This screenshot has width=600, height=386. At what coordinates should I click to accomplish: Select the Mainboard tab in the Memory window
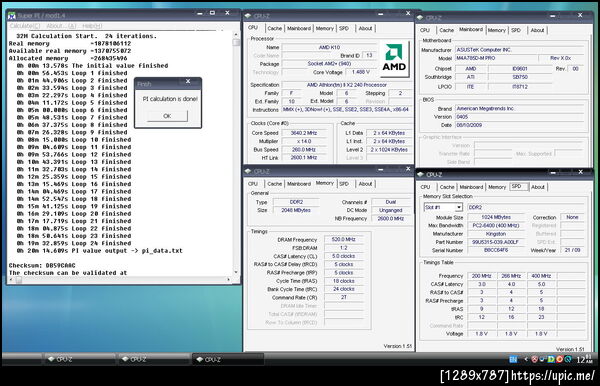click(299, 184)
